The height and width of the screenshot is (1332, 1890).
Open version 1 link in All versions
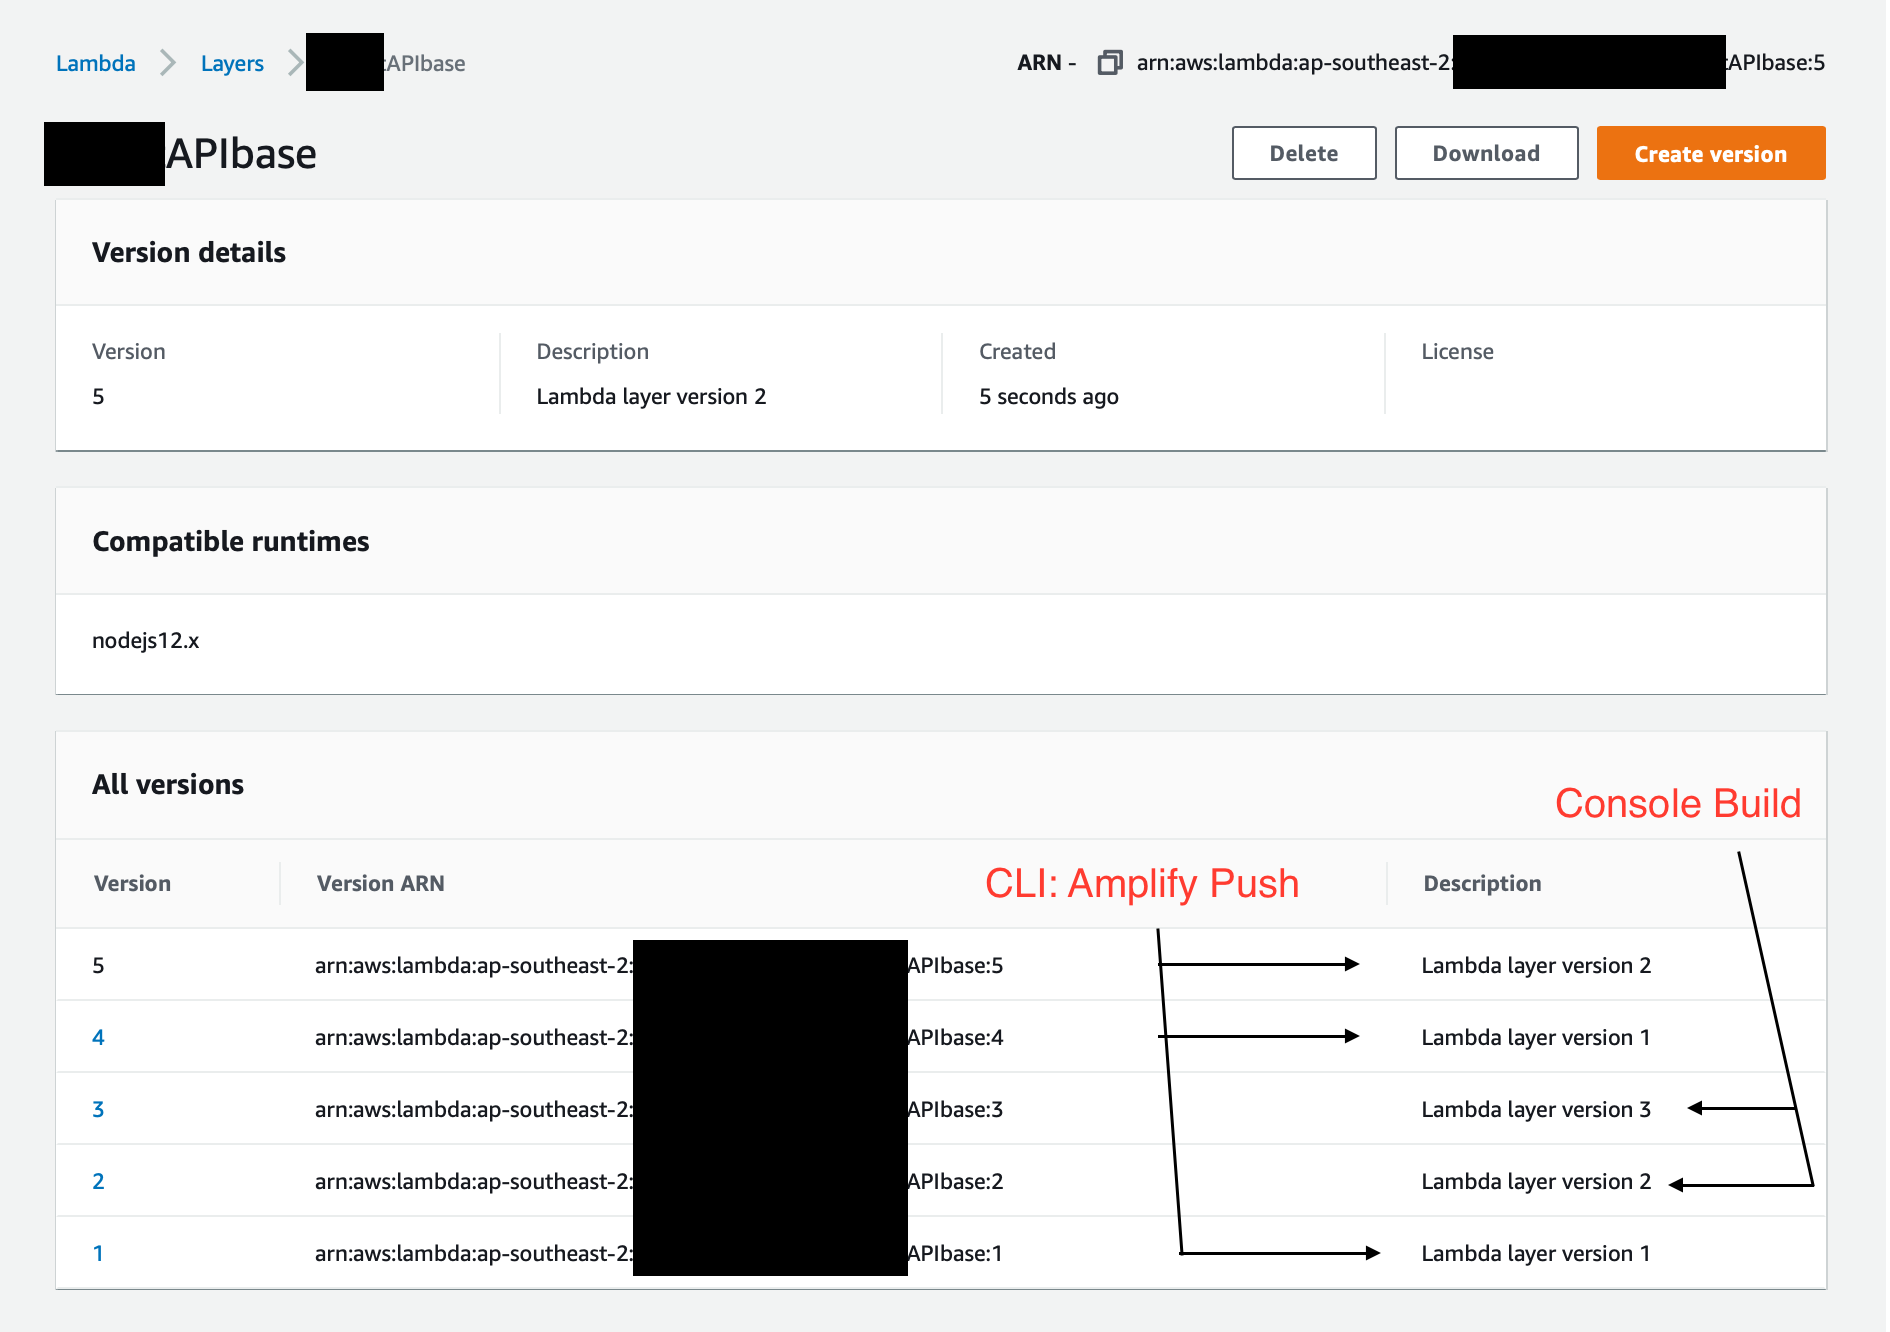[x=98, y=1253]
